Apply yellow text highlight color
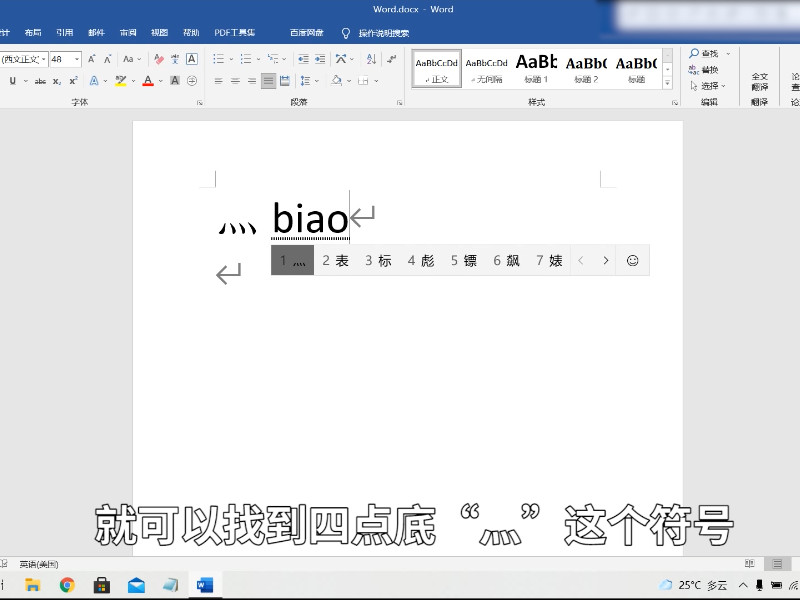This screenshot has width=800, height=600. point(121,81)
